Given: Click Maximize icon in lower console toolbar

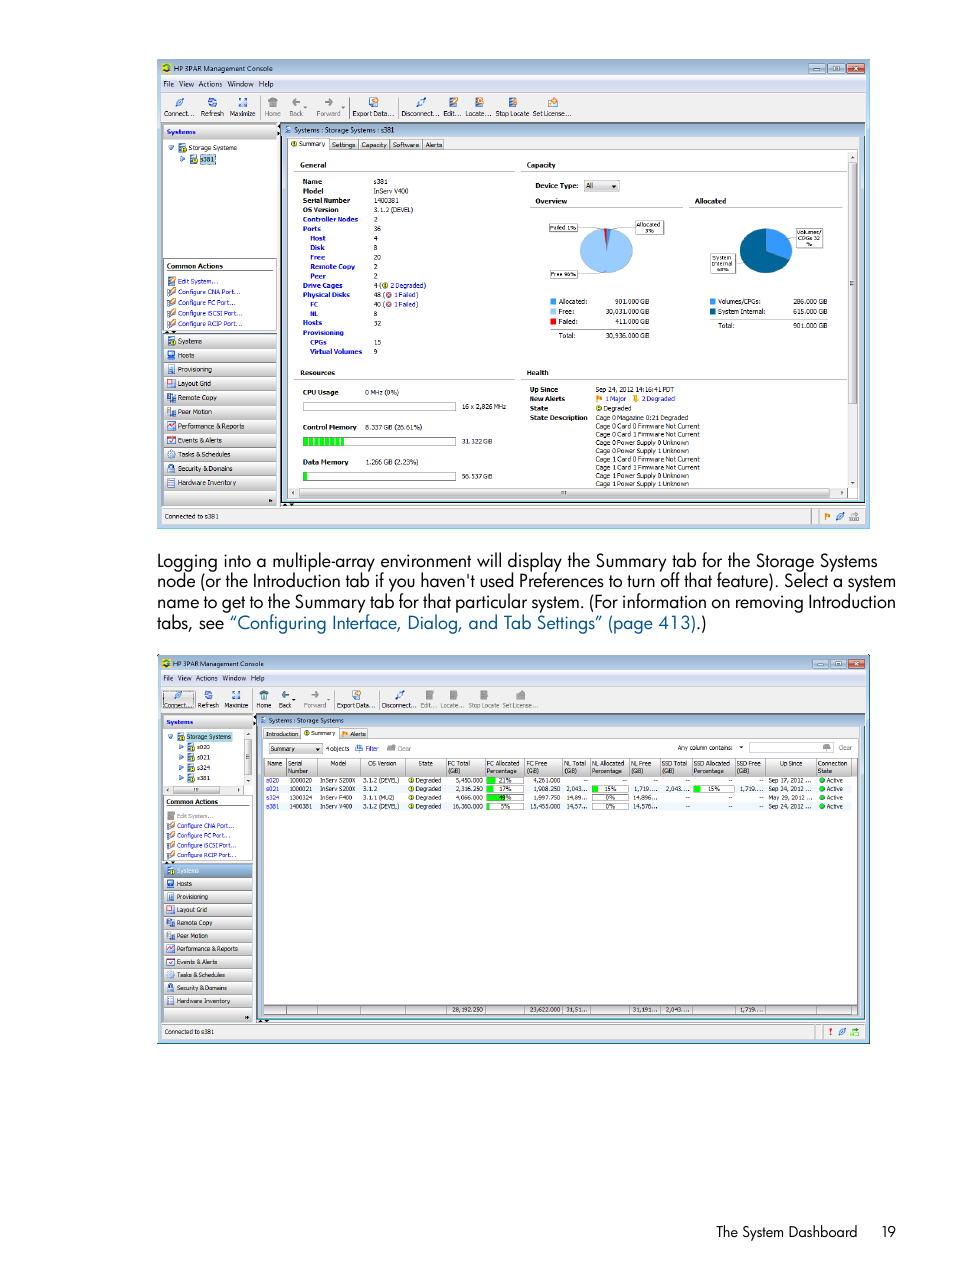Looking at the screenshot, I should coord(236,694).
